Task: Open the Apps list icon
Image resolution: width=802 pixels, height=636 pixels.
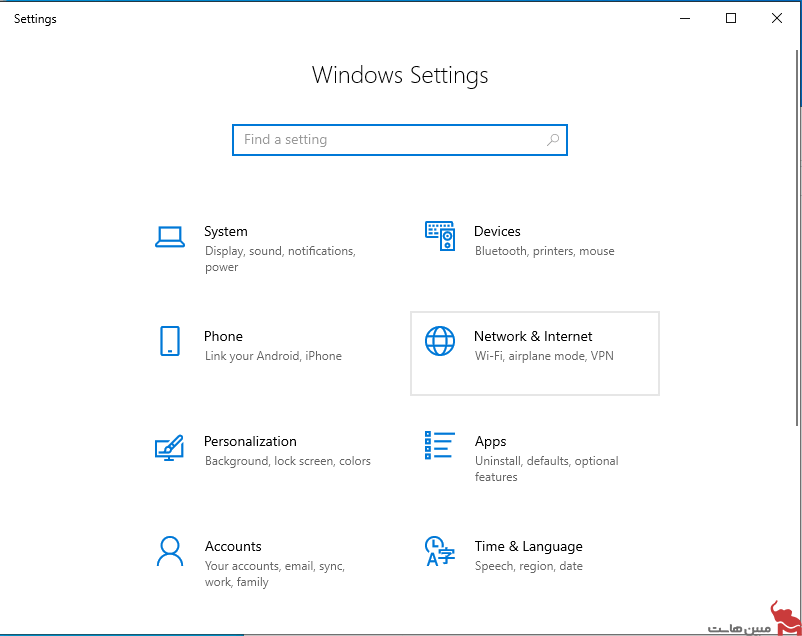Action: 439,445
